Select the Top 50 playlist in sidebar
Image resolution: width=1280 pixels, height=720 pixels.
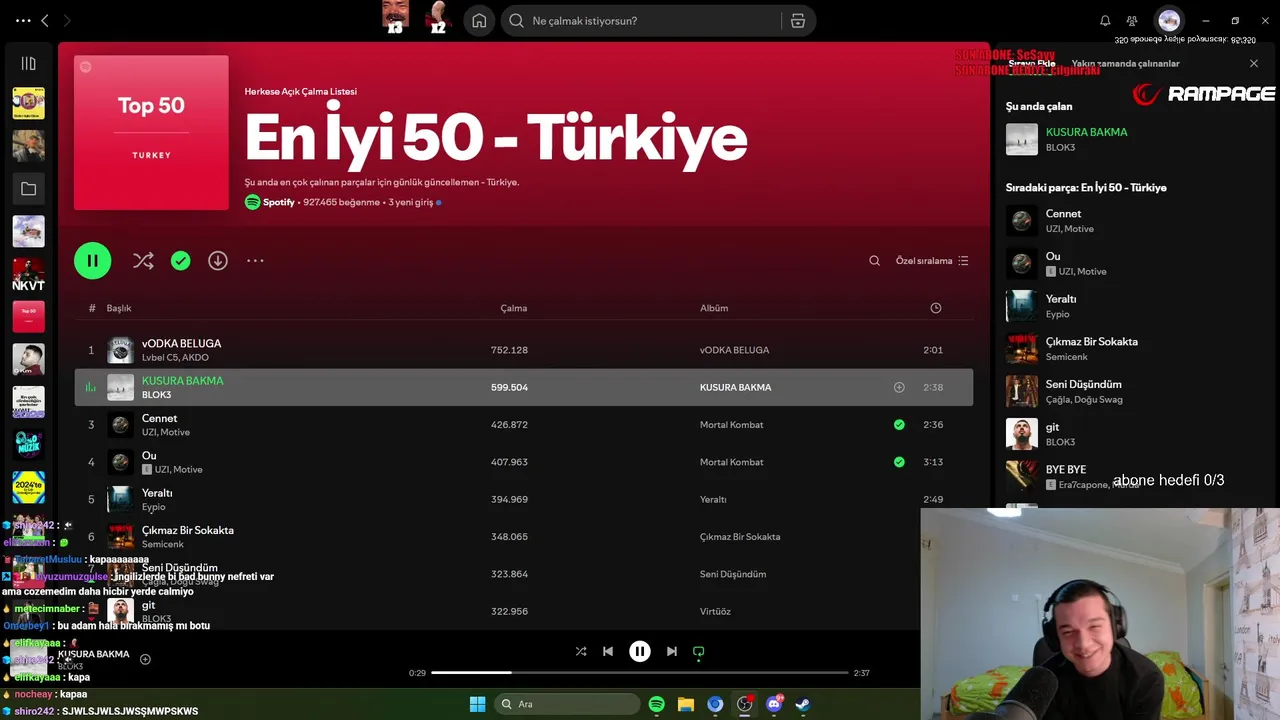(x=28, y=317)
